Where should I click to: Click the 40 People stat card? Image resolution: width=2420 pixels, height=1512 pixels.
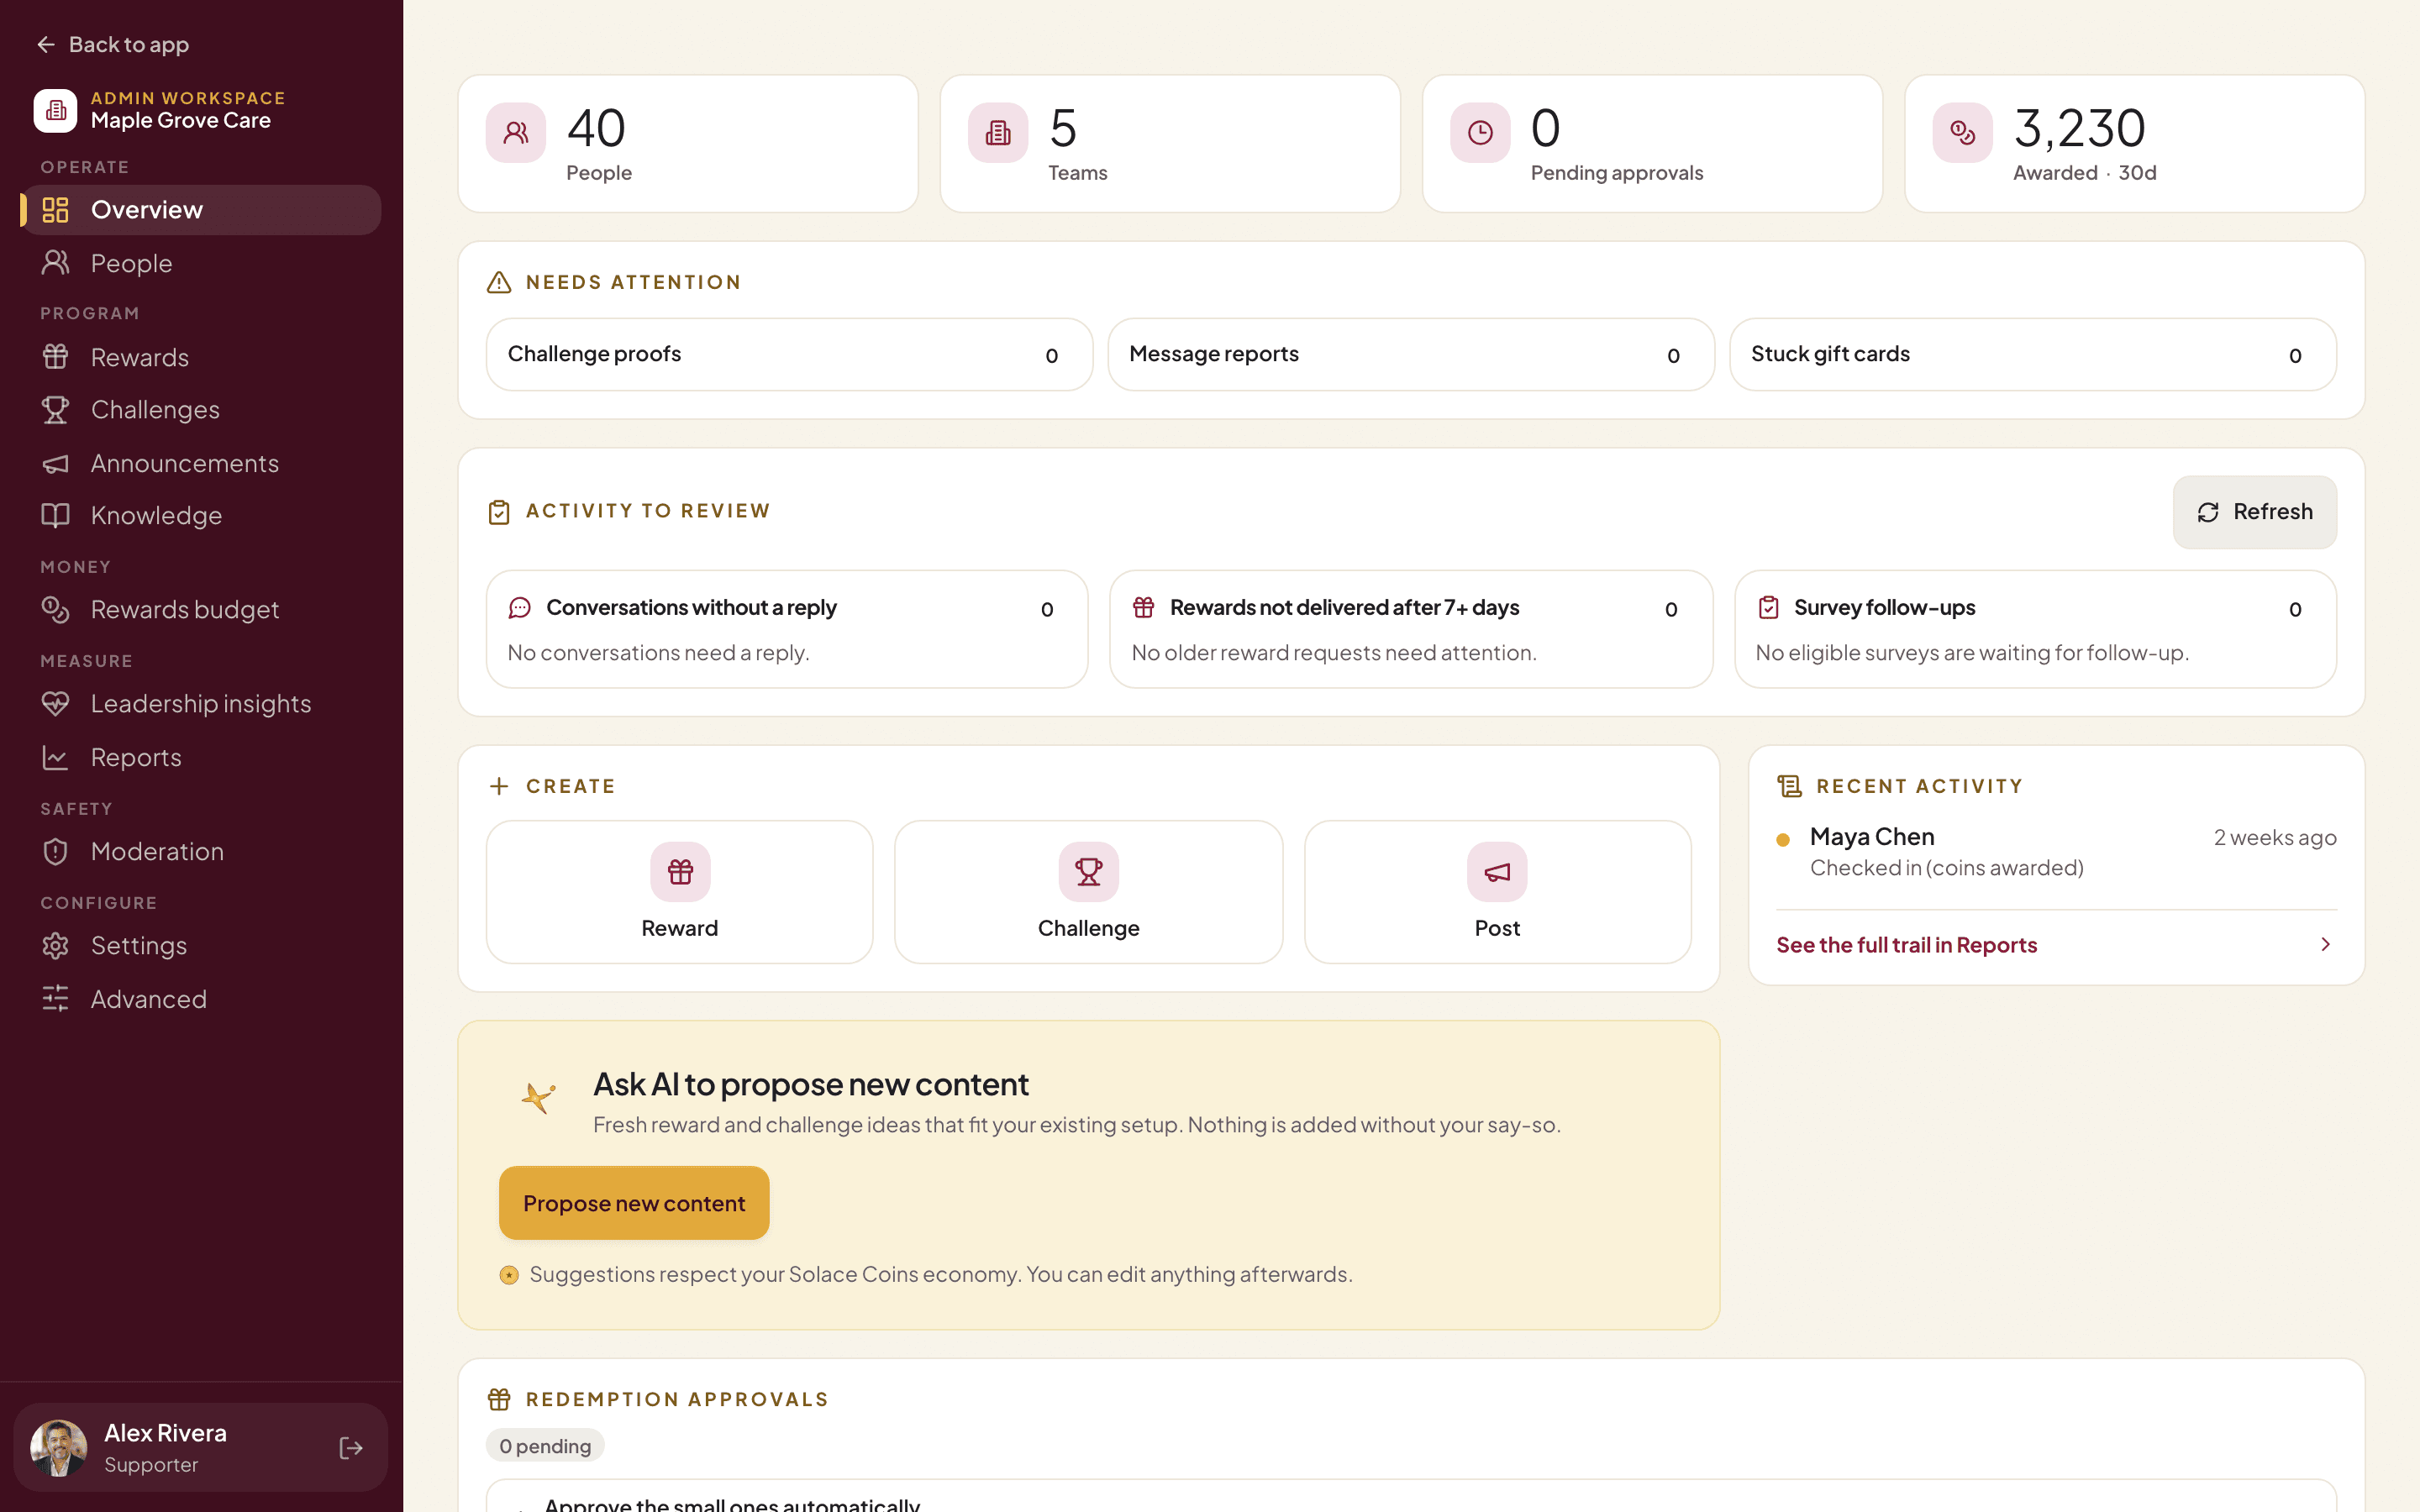(688, 143)
